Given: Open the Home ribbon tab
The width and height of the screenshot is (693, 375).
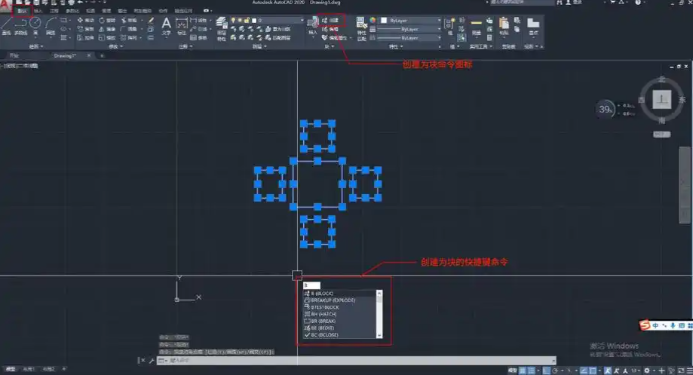Looking at the screenshot, I should 22,11.
